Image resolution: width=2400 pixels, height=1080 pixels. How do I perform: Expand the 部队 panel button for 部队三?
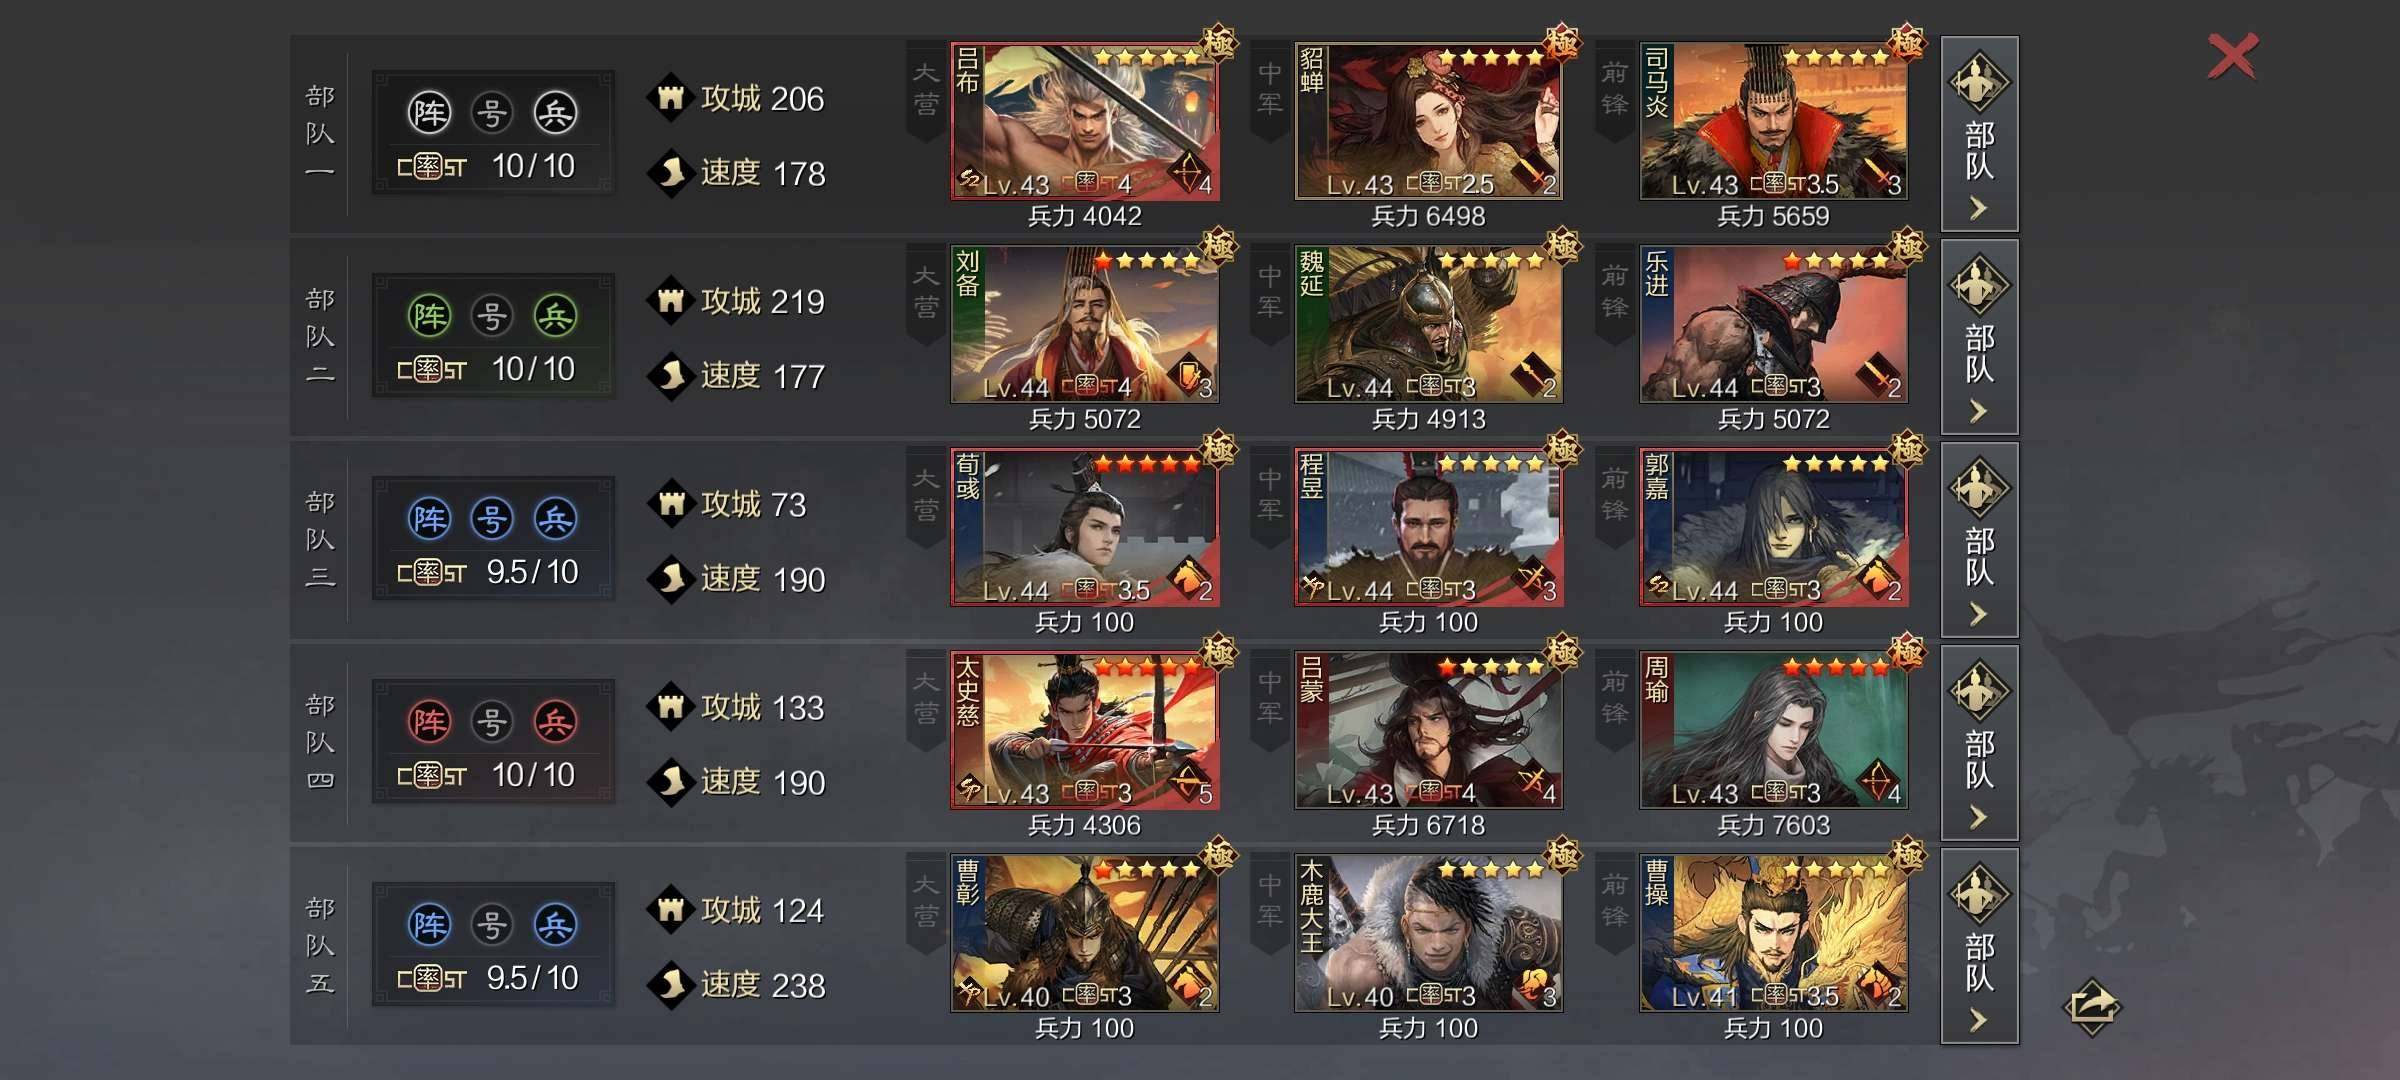pyautogui.click(x=1979, y=540)
